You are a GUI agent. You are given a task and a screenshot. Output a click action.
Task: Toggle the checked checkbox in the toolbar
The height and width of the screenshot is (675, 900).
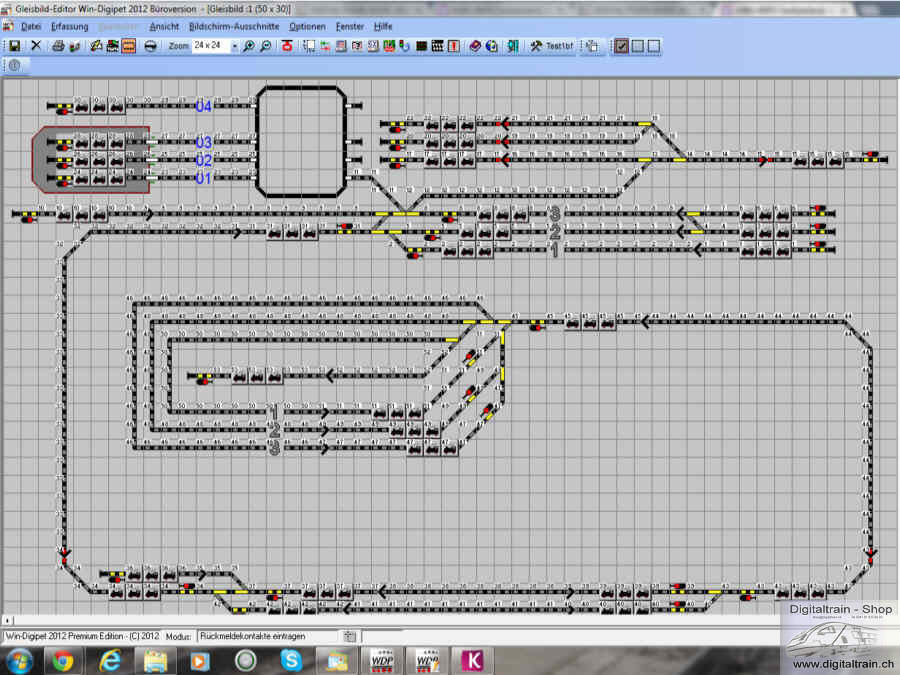point(621,46)
